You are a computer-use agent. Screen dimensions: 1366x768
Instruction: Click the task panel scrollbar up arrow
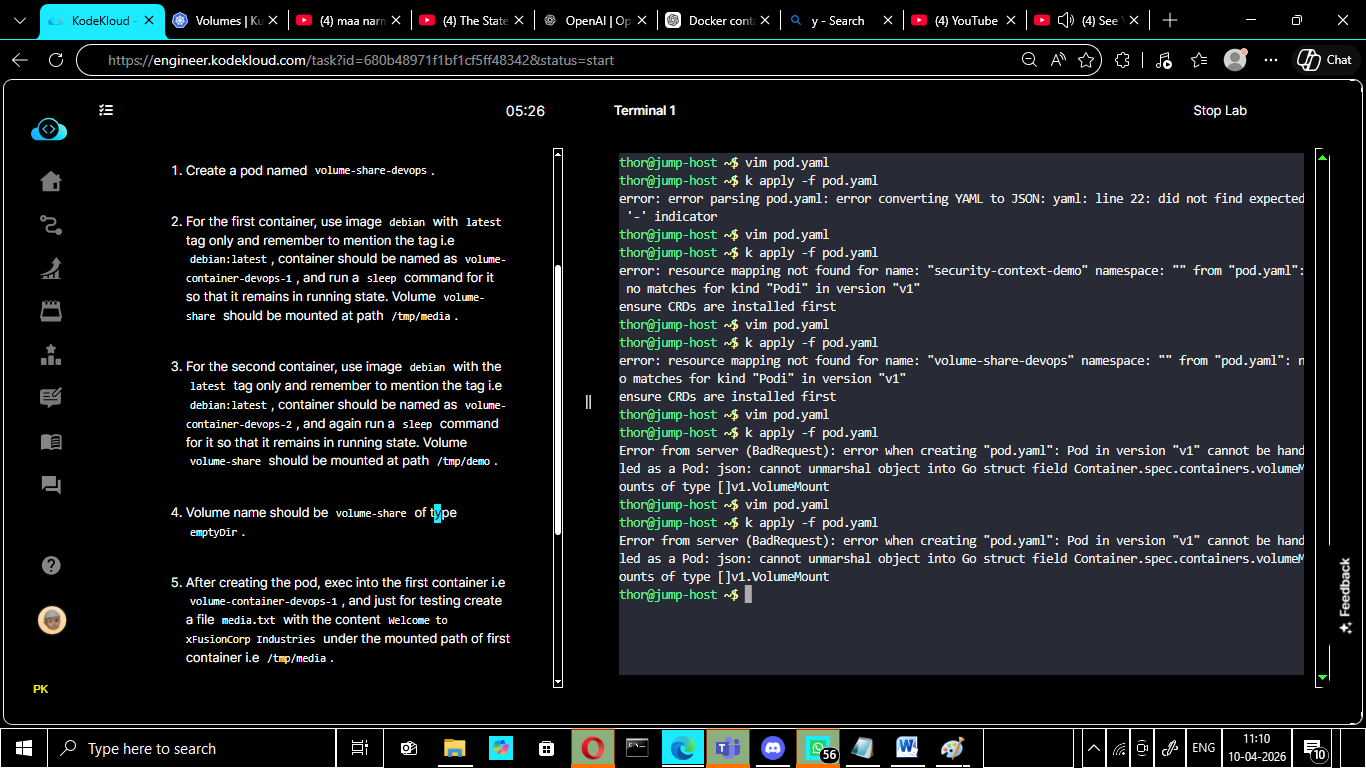(558, 154)
